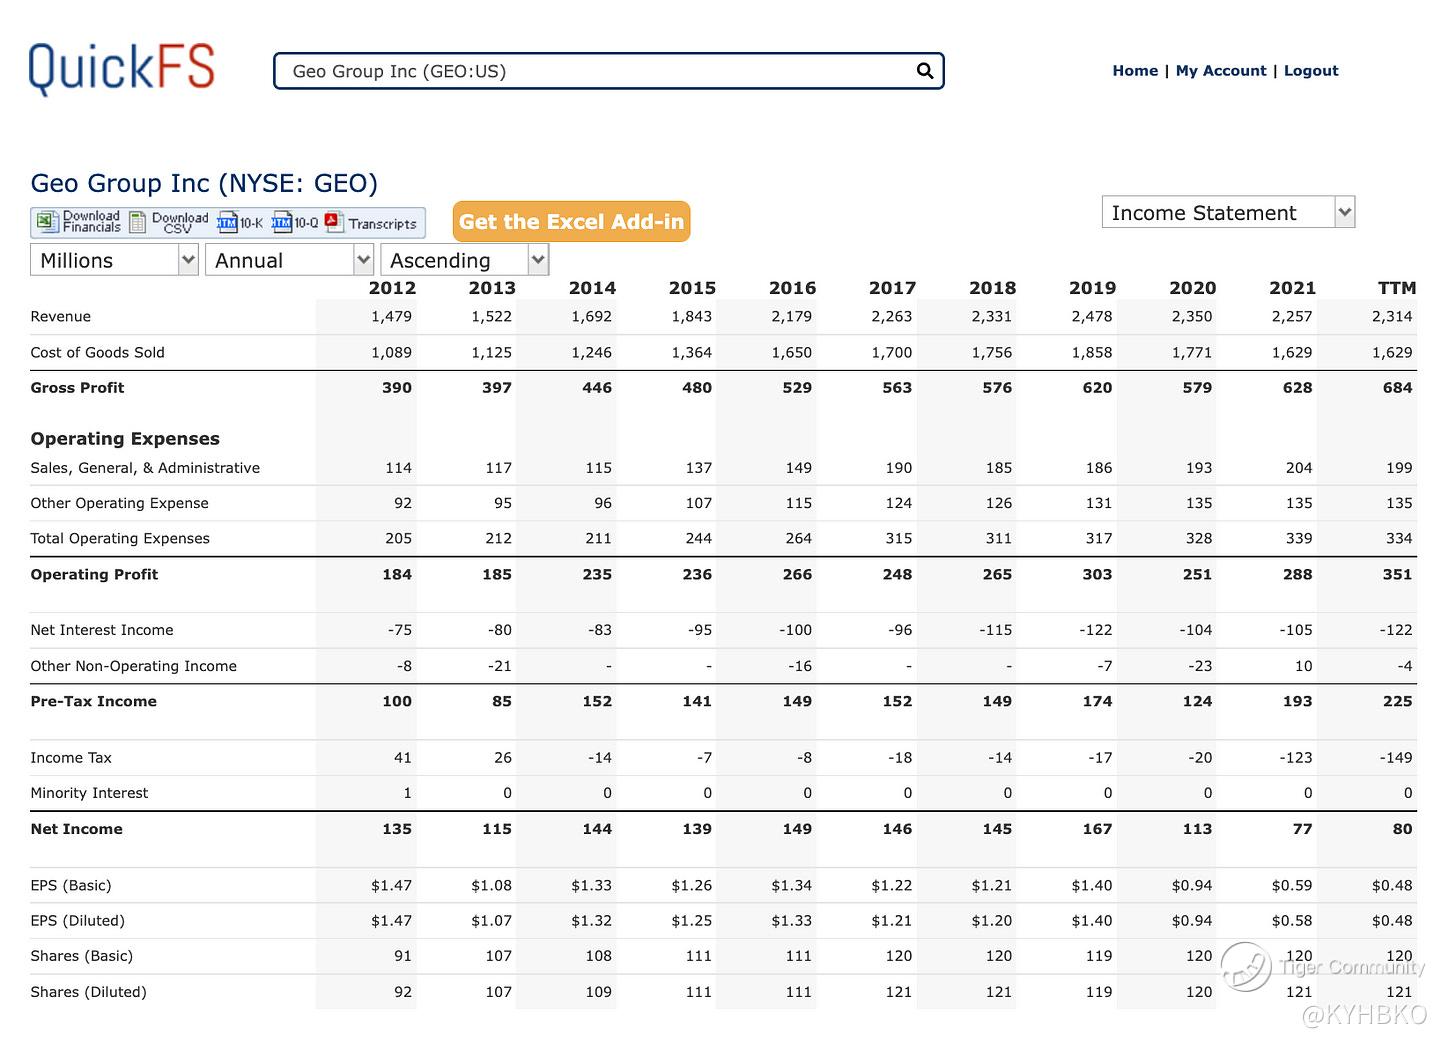Open the Ascending sort order dropdown

click(464, 260)
